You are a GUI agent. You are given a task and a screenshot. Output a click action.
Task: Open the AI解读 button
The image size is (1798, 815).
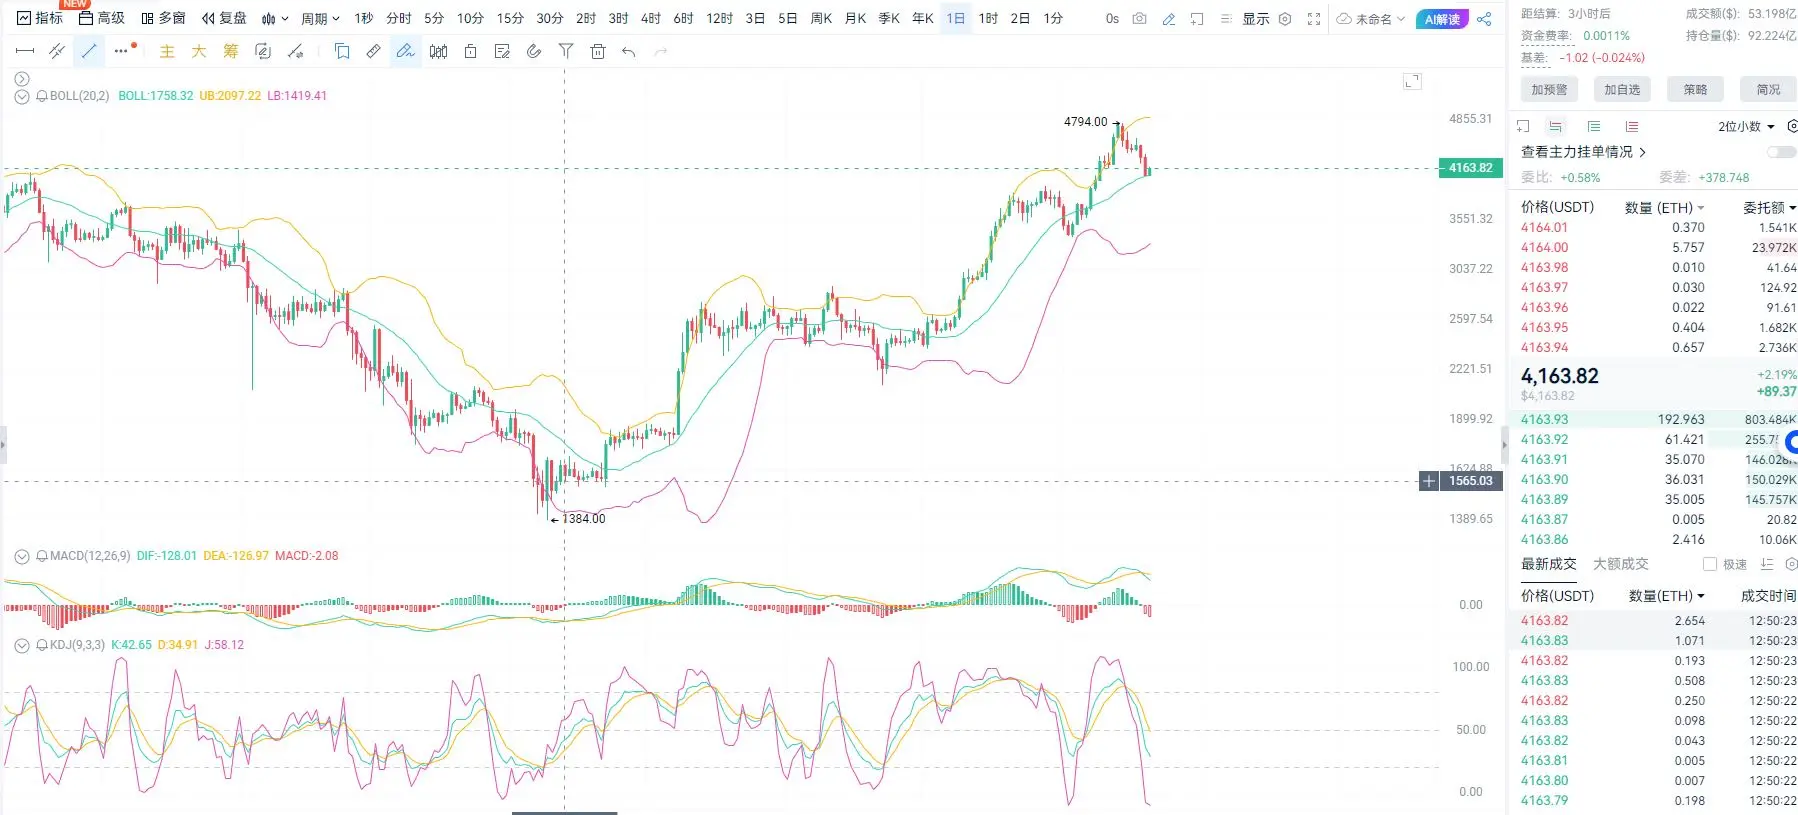pyautogui.click(x=1442, y=19)
